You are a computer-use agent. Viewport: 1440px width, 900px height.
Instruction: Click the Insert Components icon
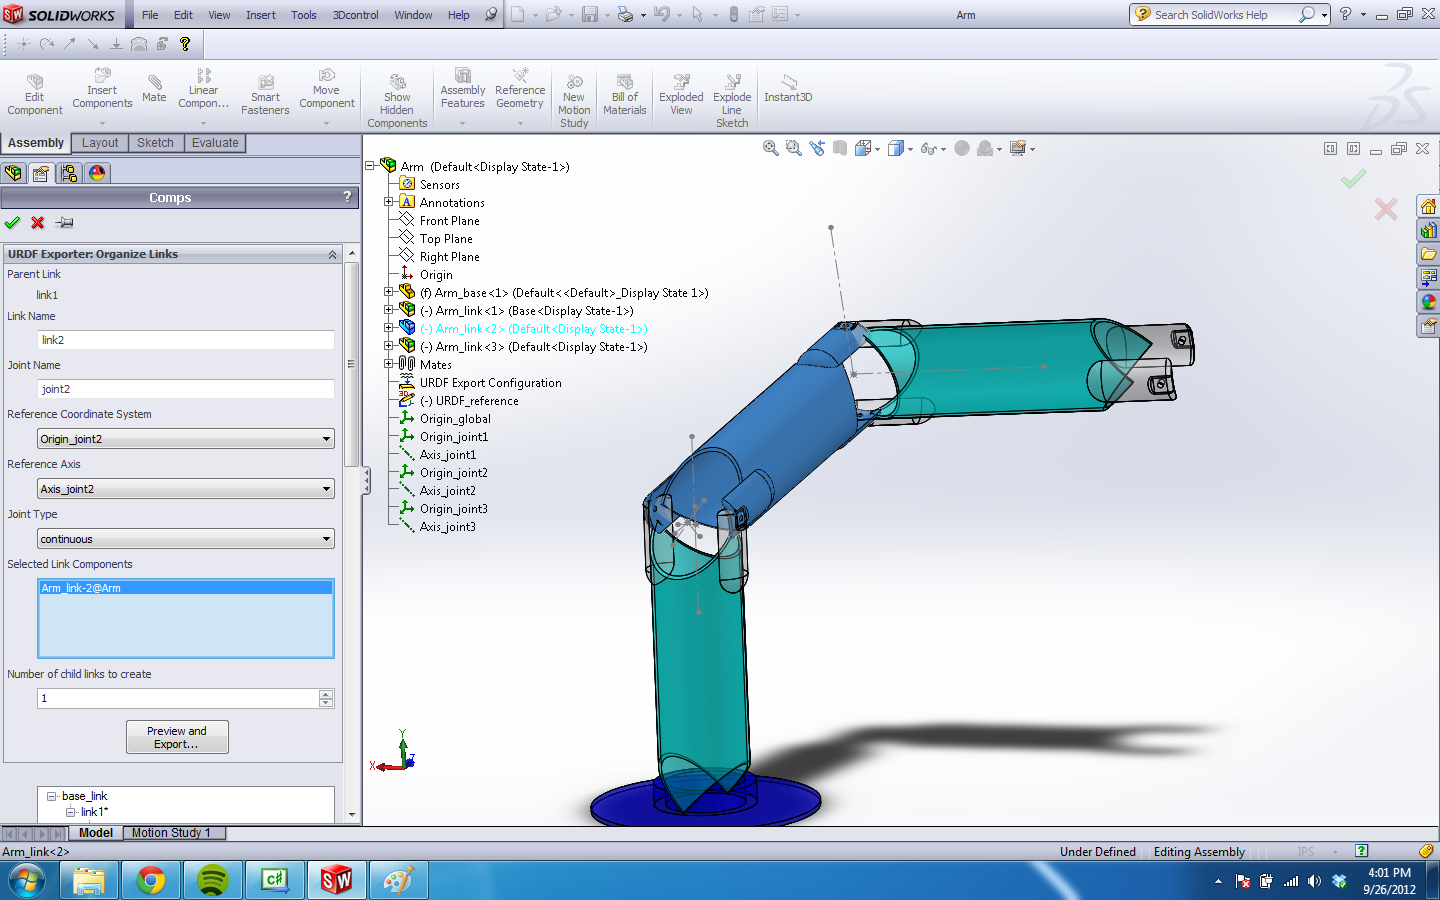[x=102, y=89]
